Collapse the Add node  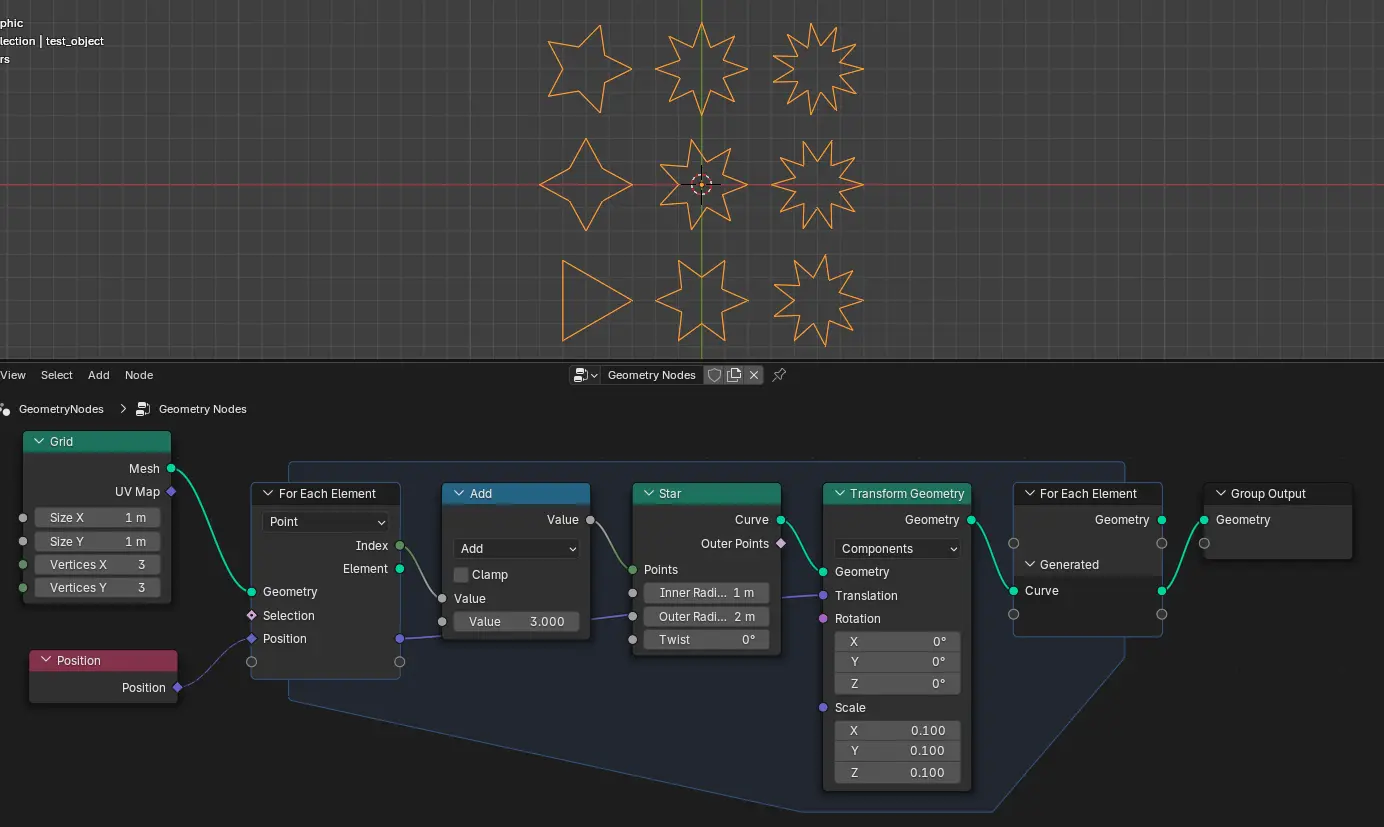(x=459, y=493)
